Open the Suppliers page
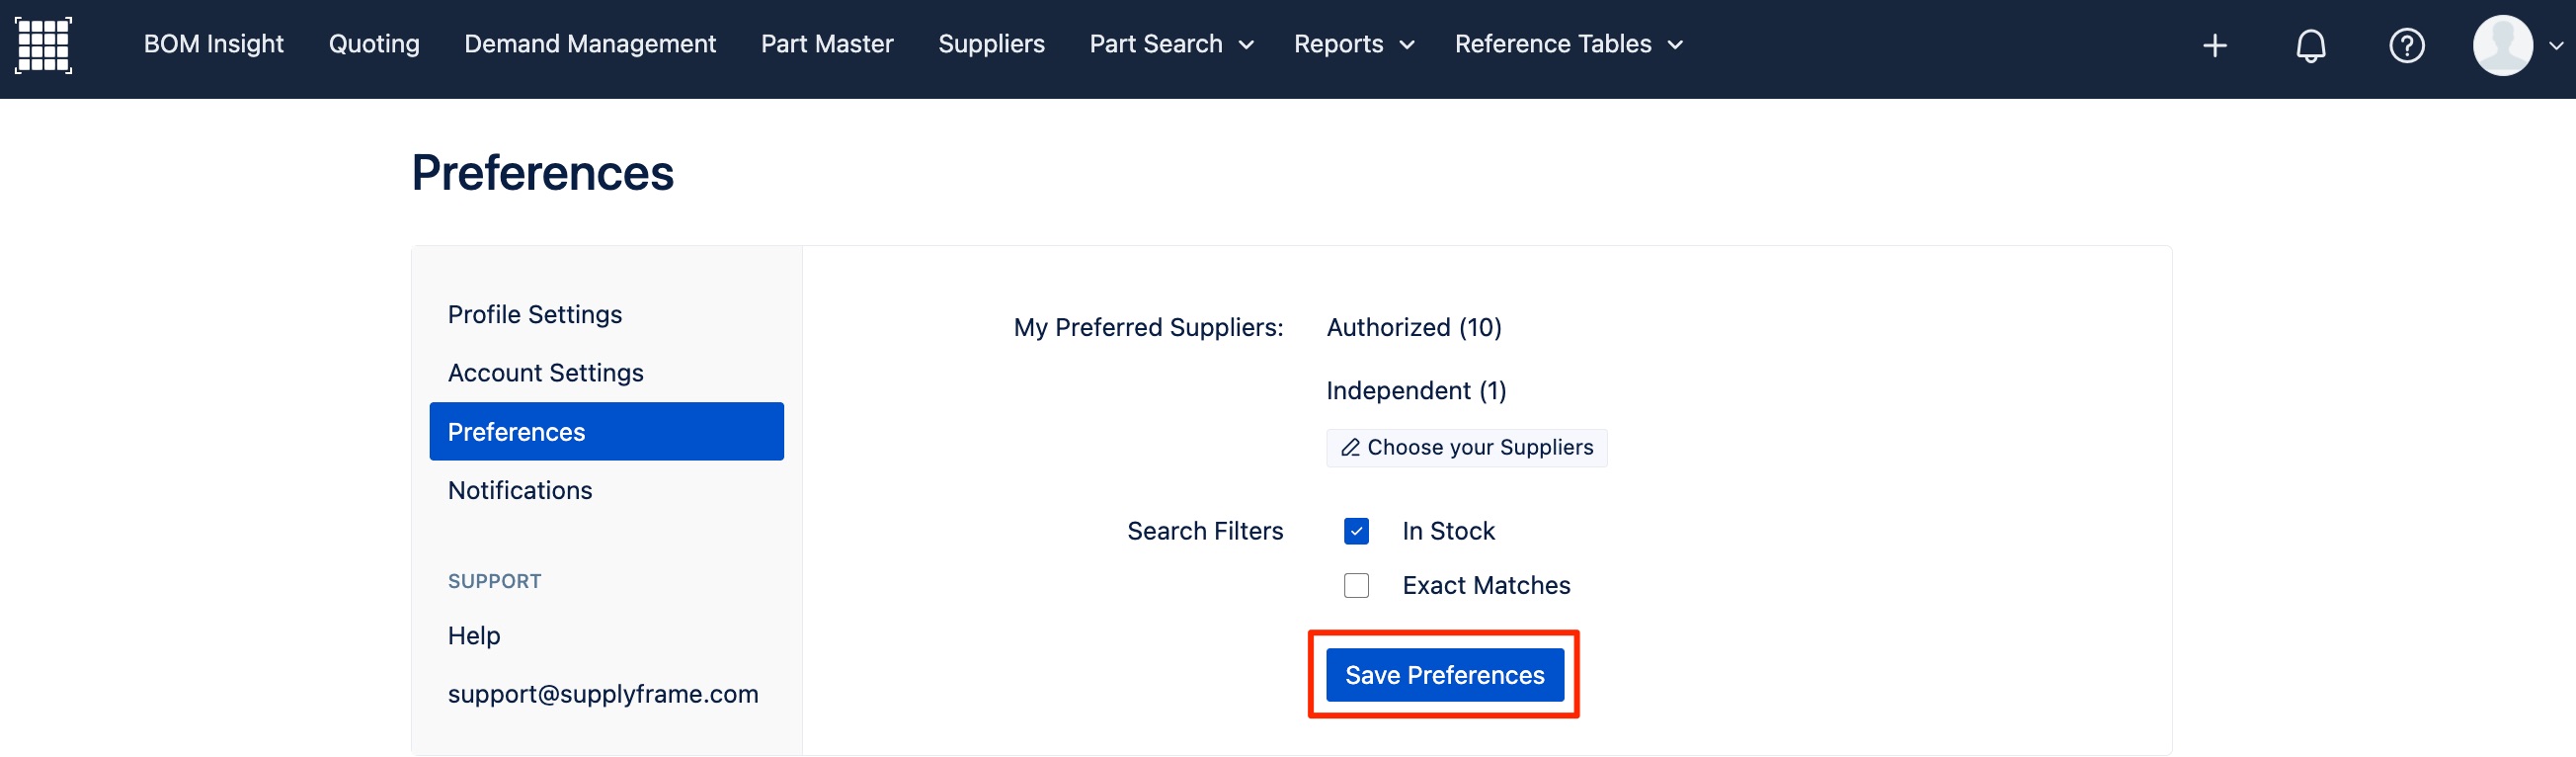 (991, 44)
